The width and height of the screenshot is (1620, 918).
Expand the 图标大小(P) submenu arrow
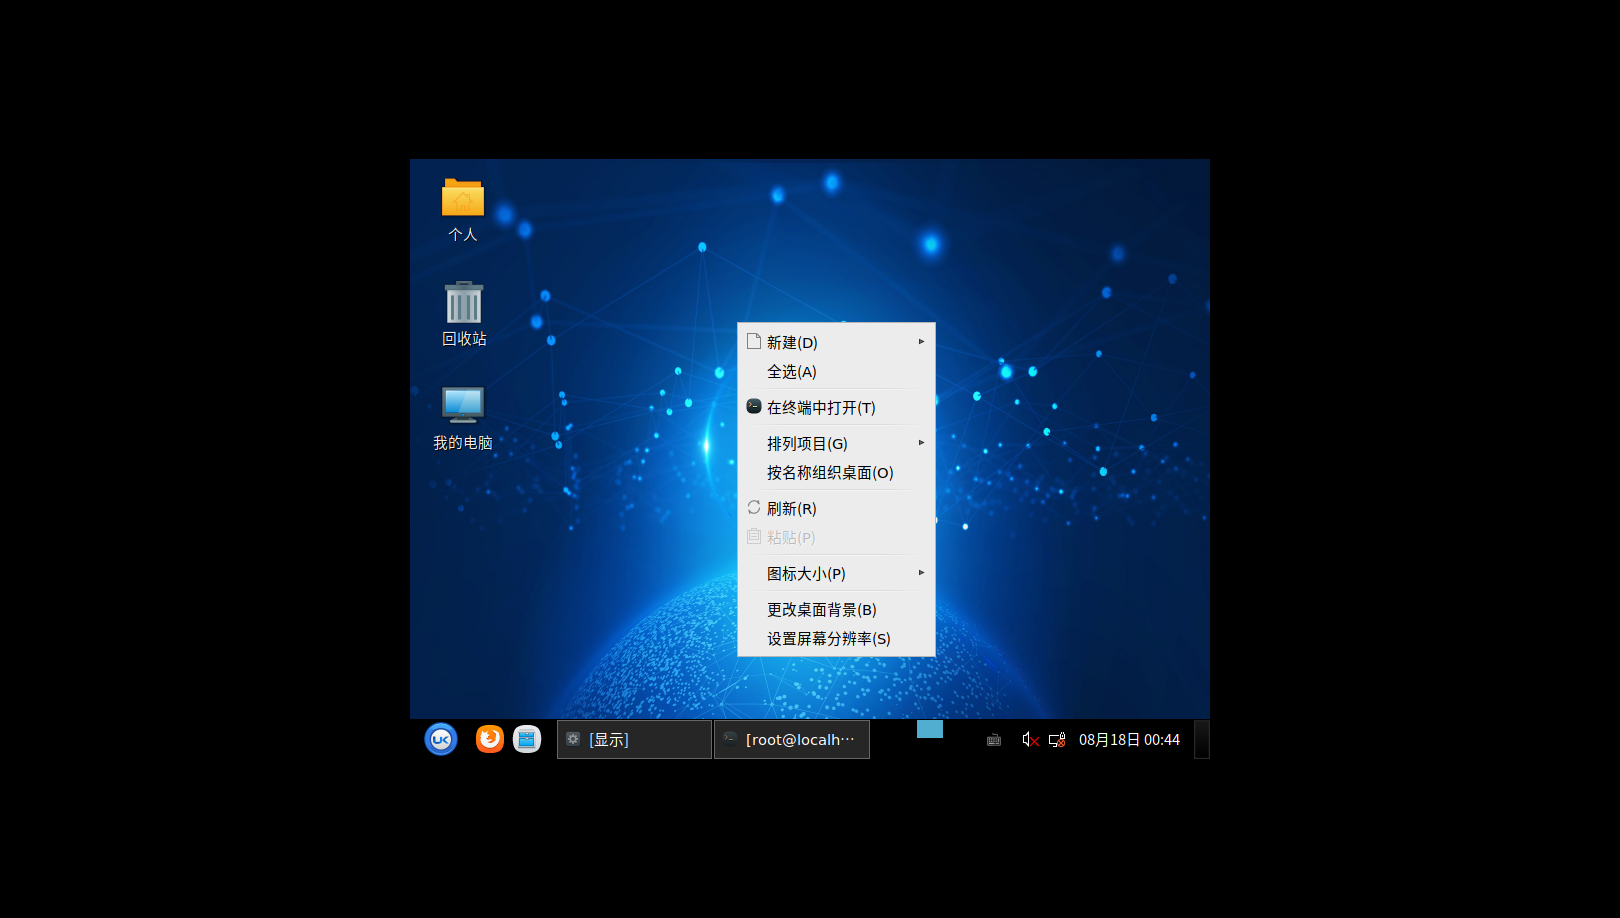point(921,573)
